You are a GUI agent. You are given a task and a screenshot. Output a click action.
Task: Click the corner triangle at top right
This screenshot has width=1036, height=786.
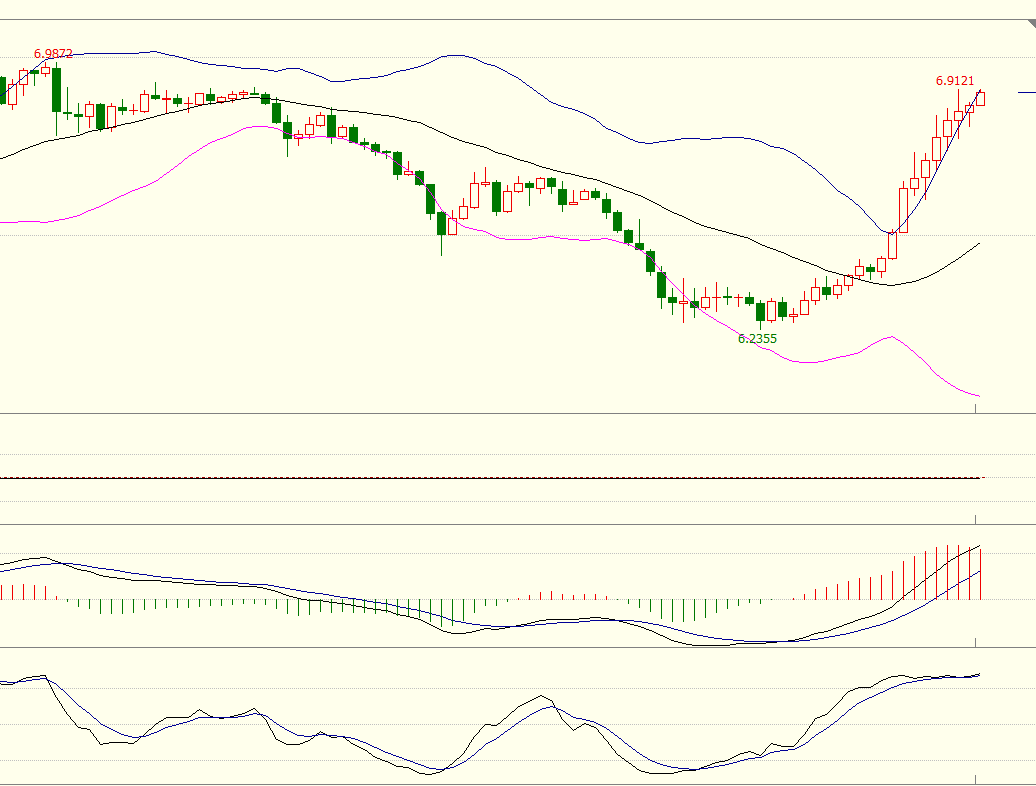pyautogui.click(x=1031, y=24)
